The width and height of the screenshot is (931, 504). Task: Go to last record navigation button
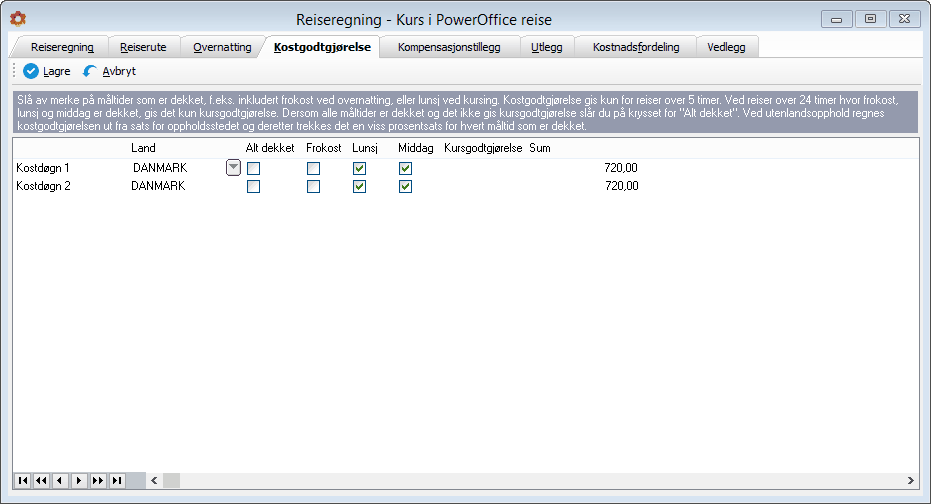tap(117, 480)
